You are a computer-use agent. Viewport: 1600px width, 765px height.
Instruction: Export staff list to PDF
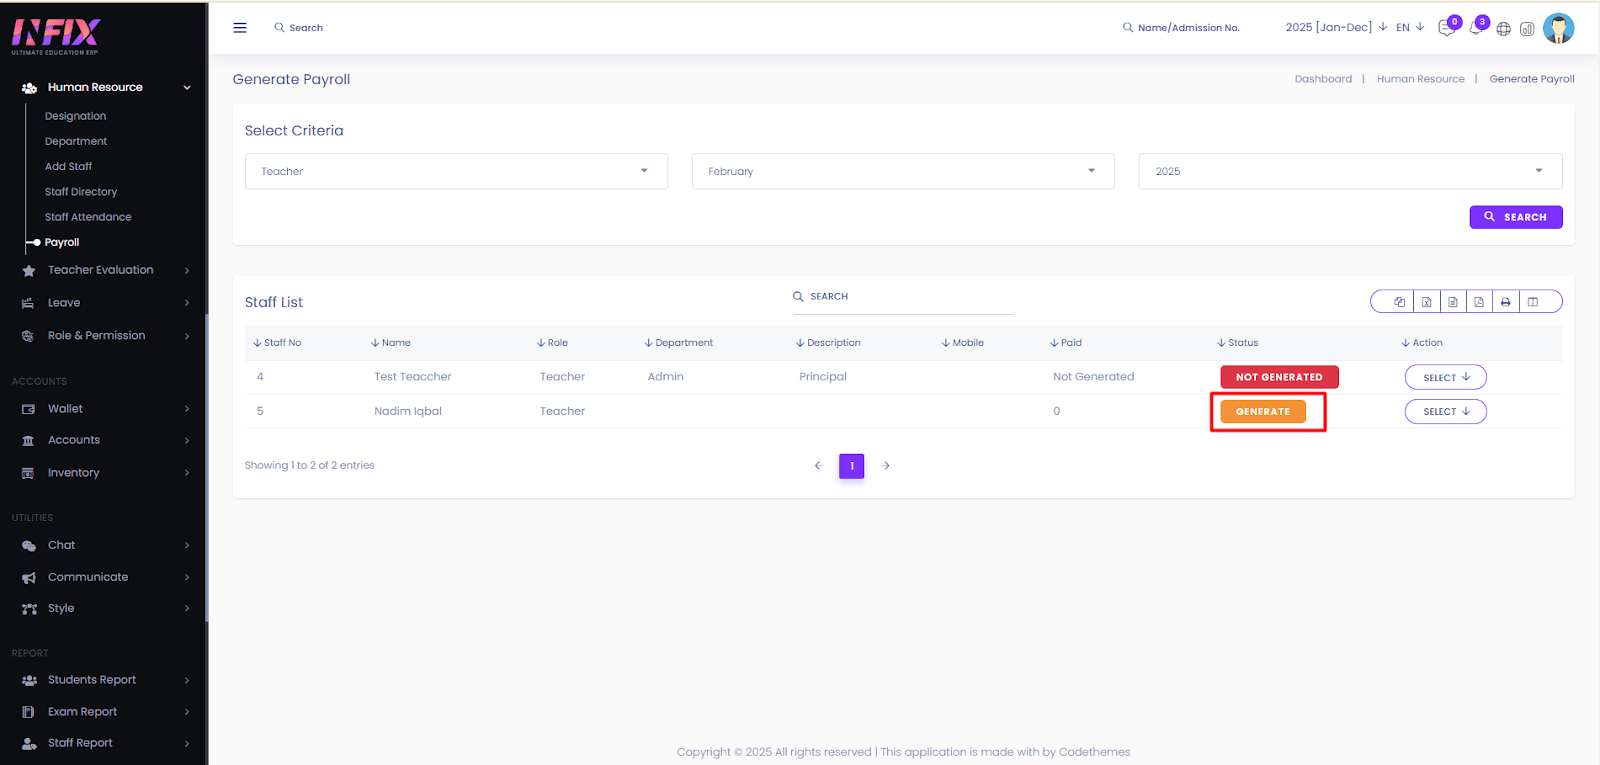coord(1479,302)
